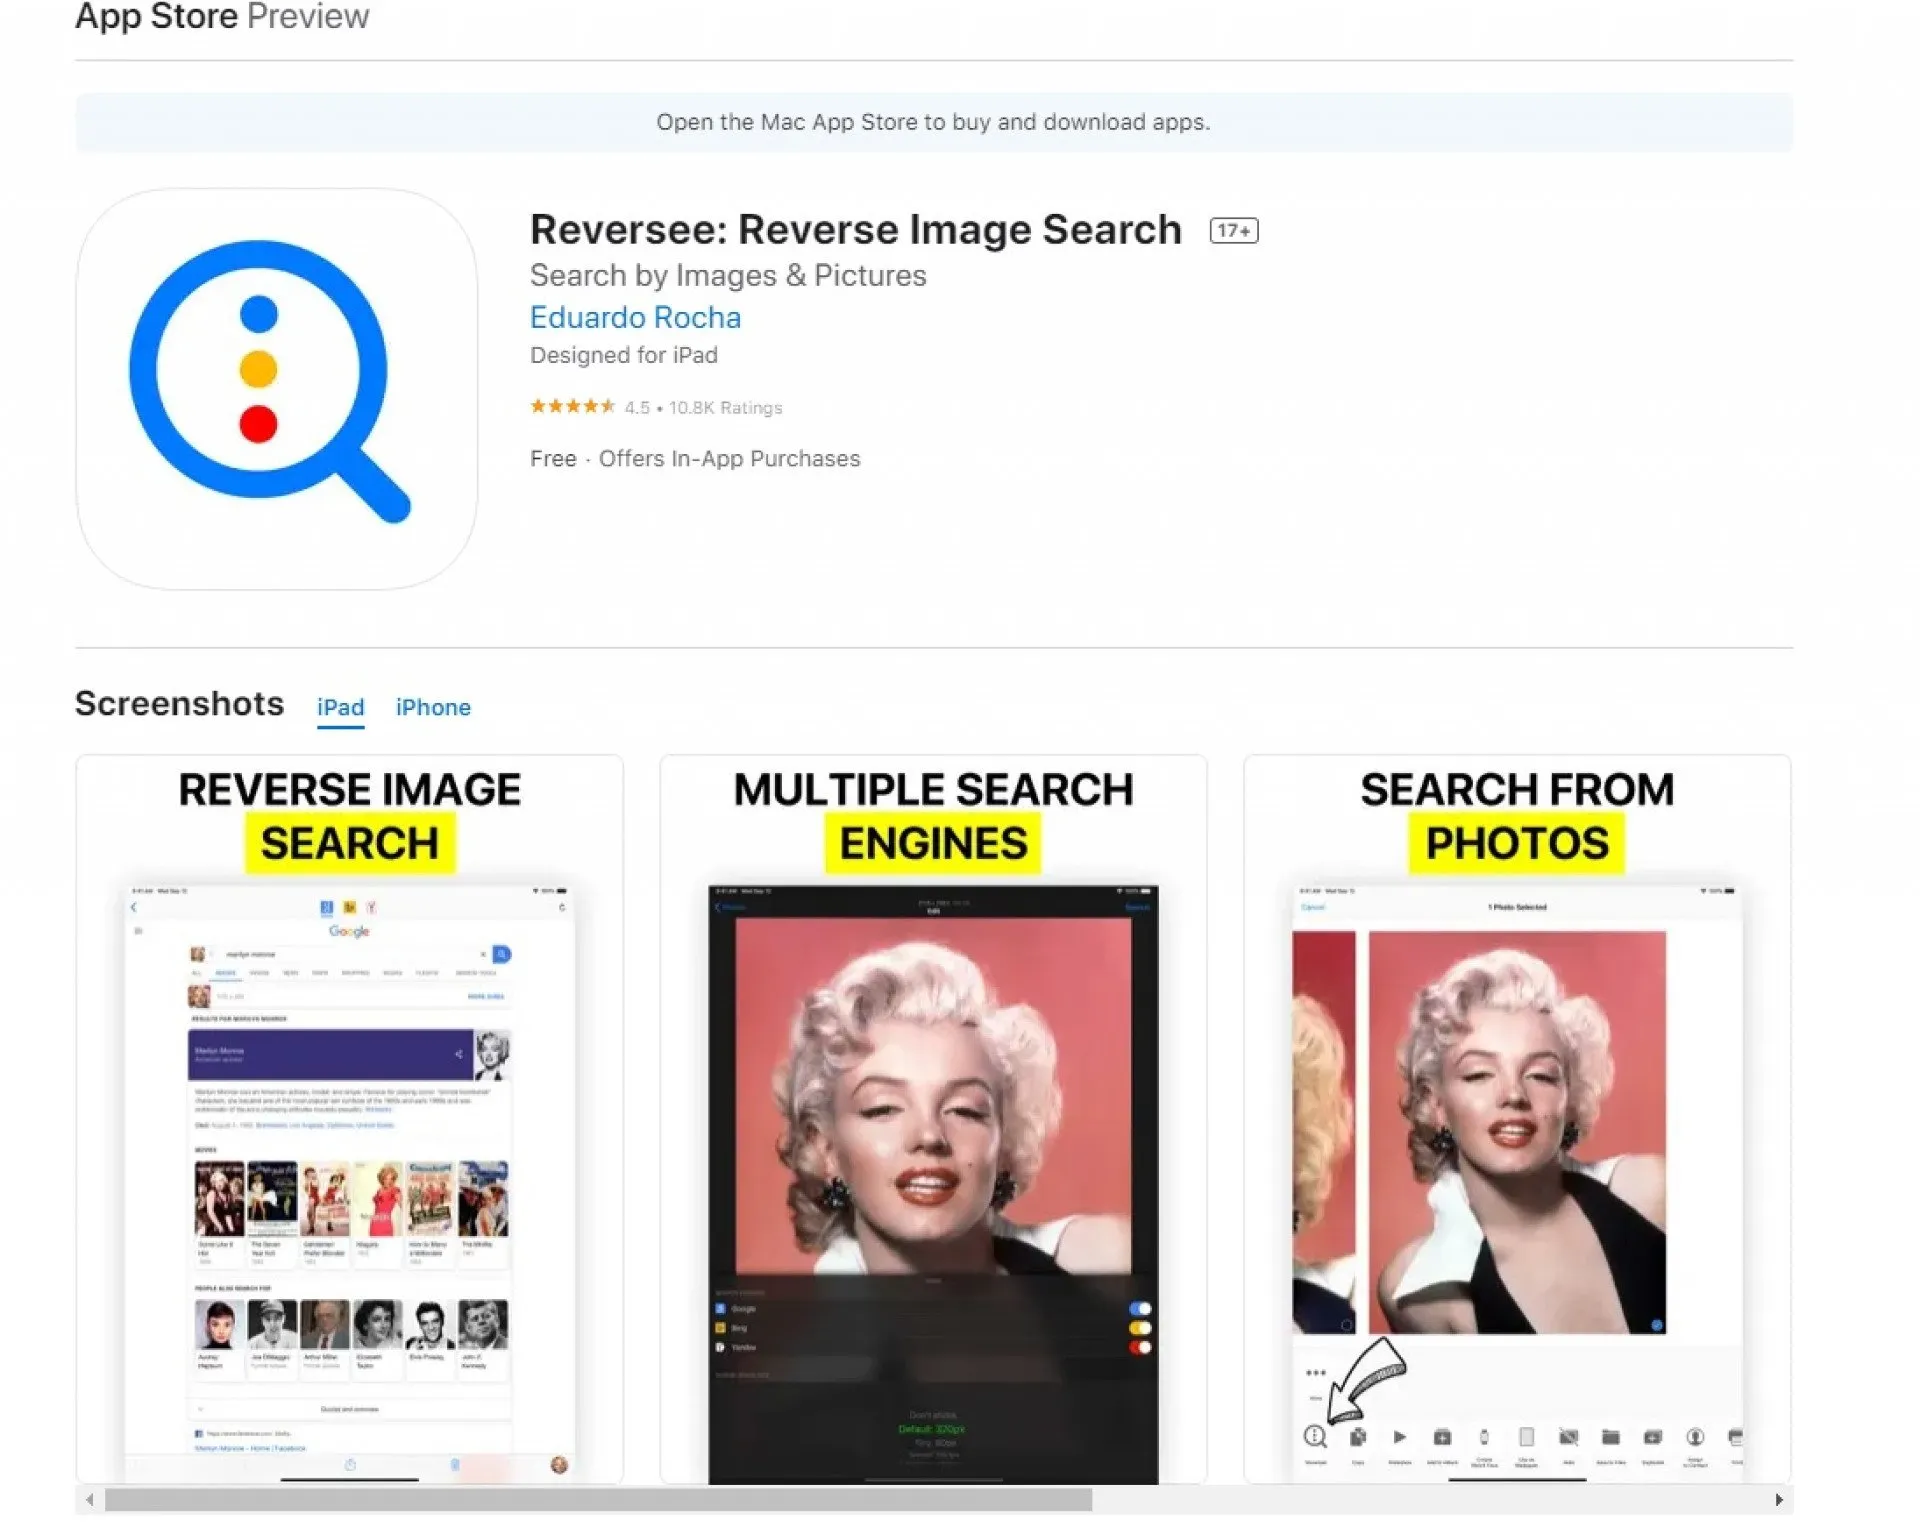Tap the Create Watch Face icon

click(x=1484, y=1437)
